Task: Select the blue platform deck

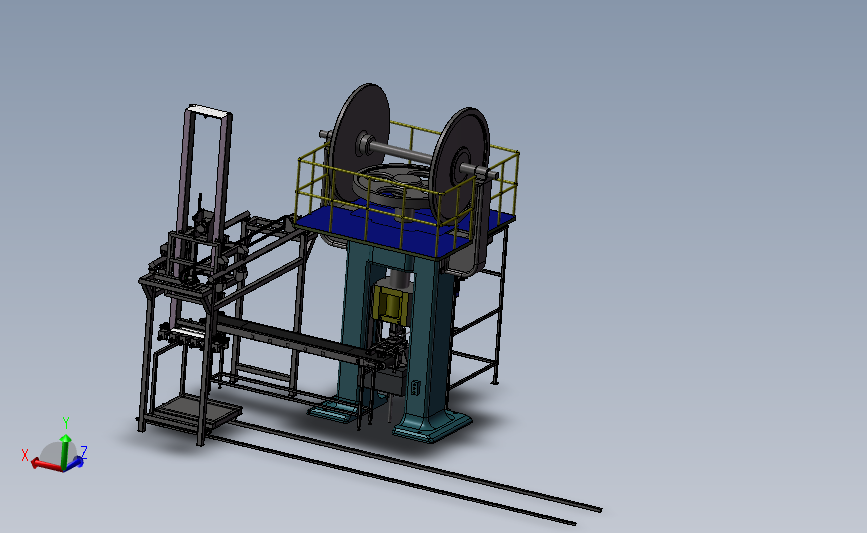Action: pyautogui.click(x=406, y=228)
